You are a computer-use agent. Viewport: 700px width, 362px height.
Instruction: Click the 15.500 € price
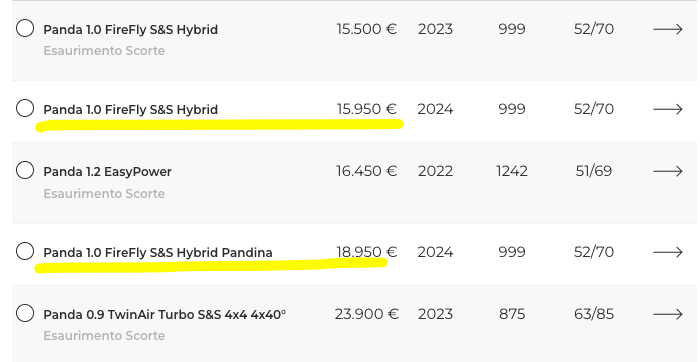pos(367,29)
